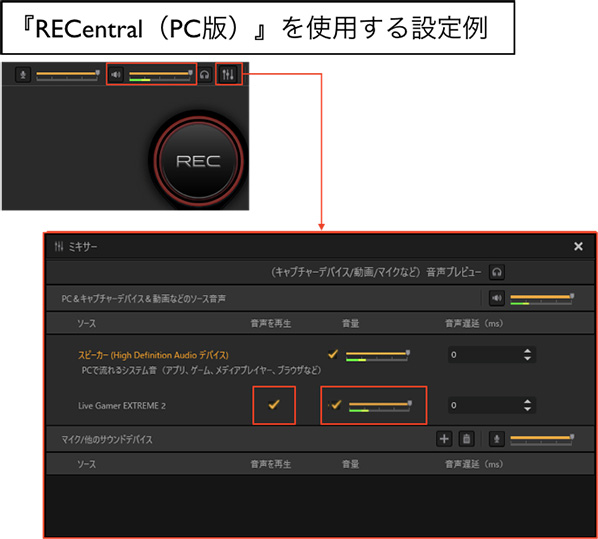Open the mixer settings icon in top toolbar
The image size is (598, 539).
228,74
